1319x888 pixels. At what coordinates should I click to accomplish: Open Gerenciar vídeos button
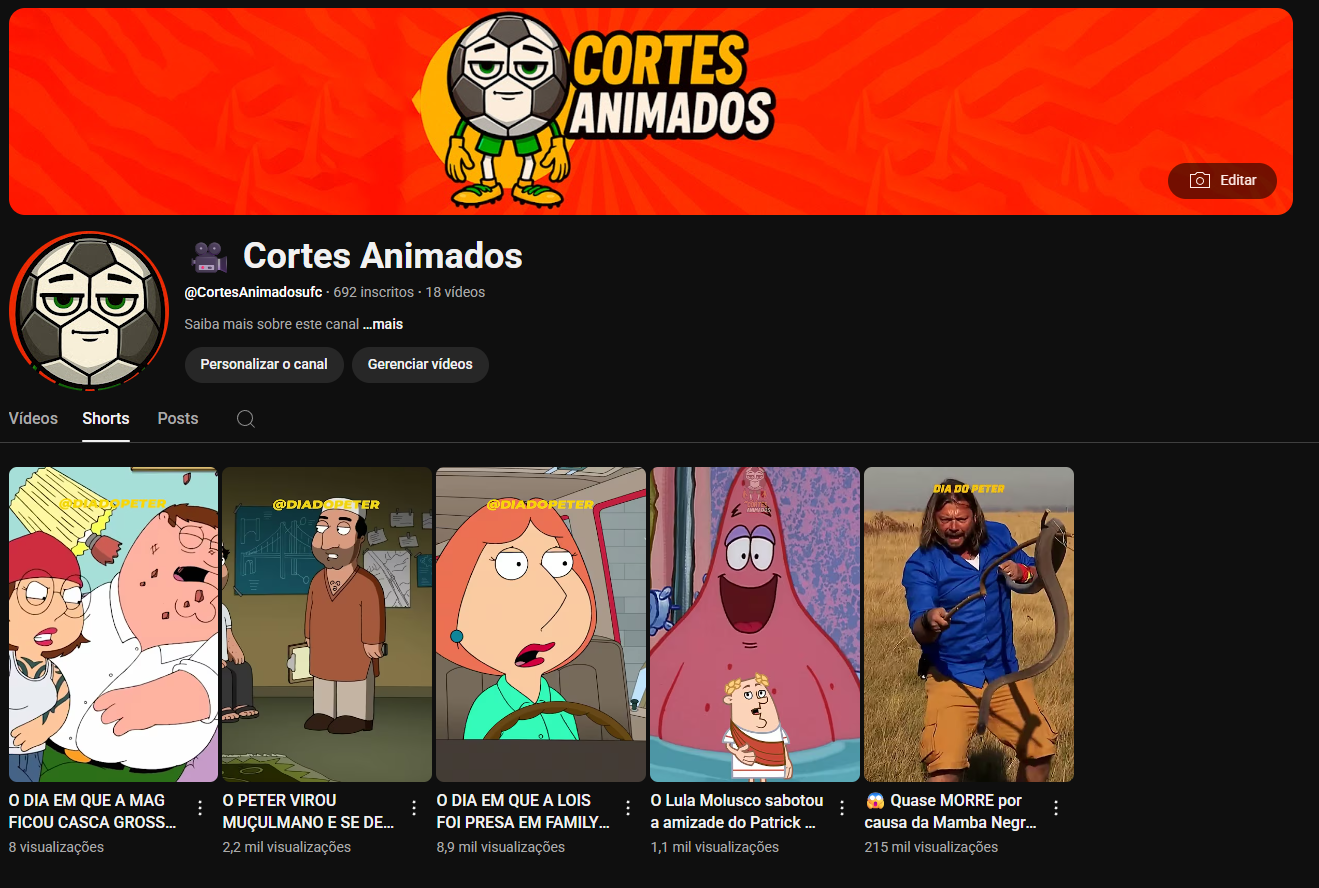pyautogui.click(x=420, y=365)
